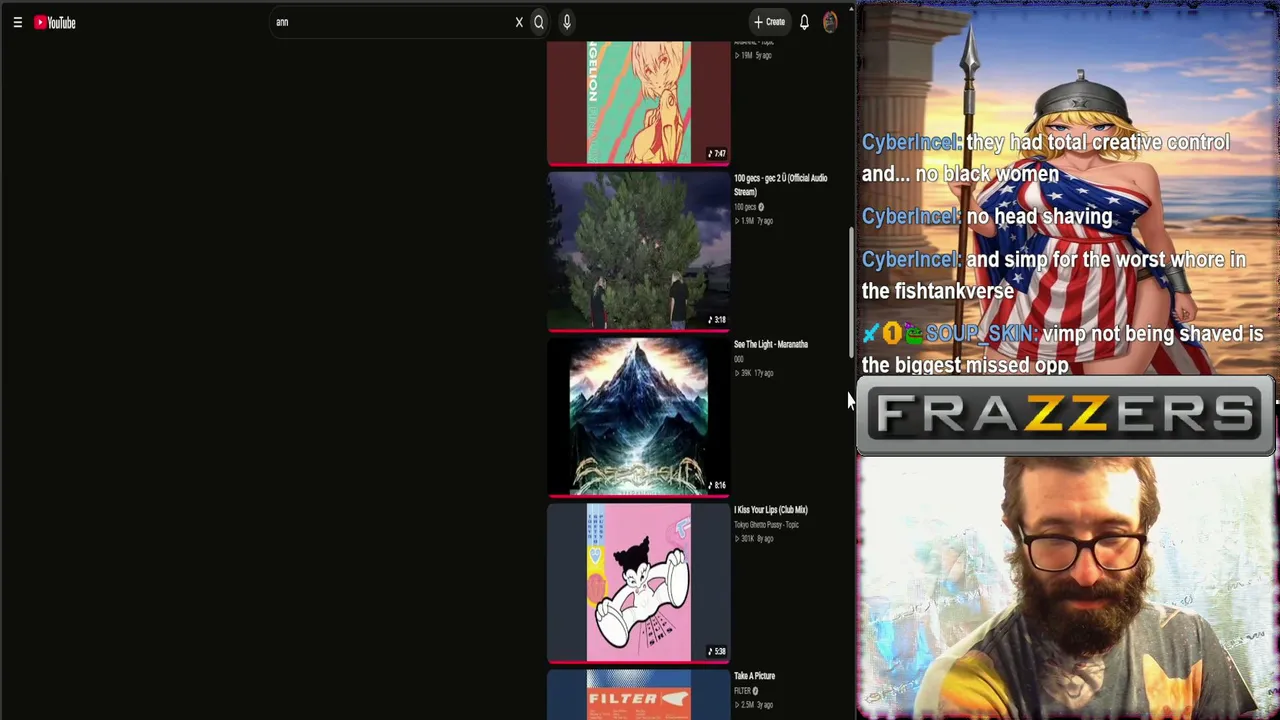
Task: Click the '19M 5y ago' view count
Action: coord(754,55)
